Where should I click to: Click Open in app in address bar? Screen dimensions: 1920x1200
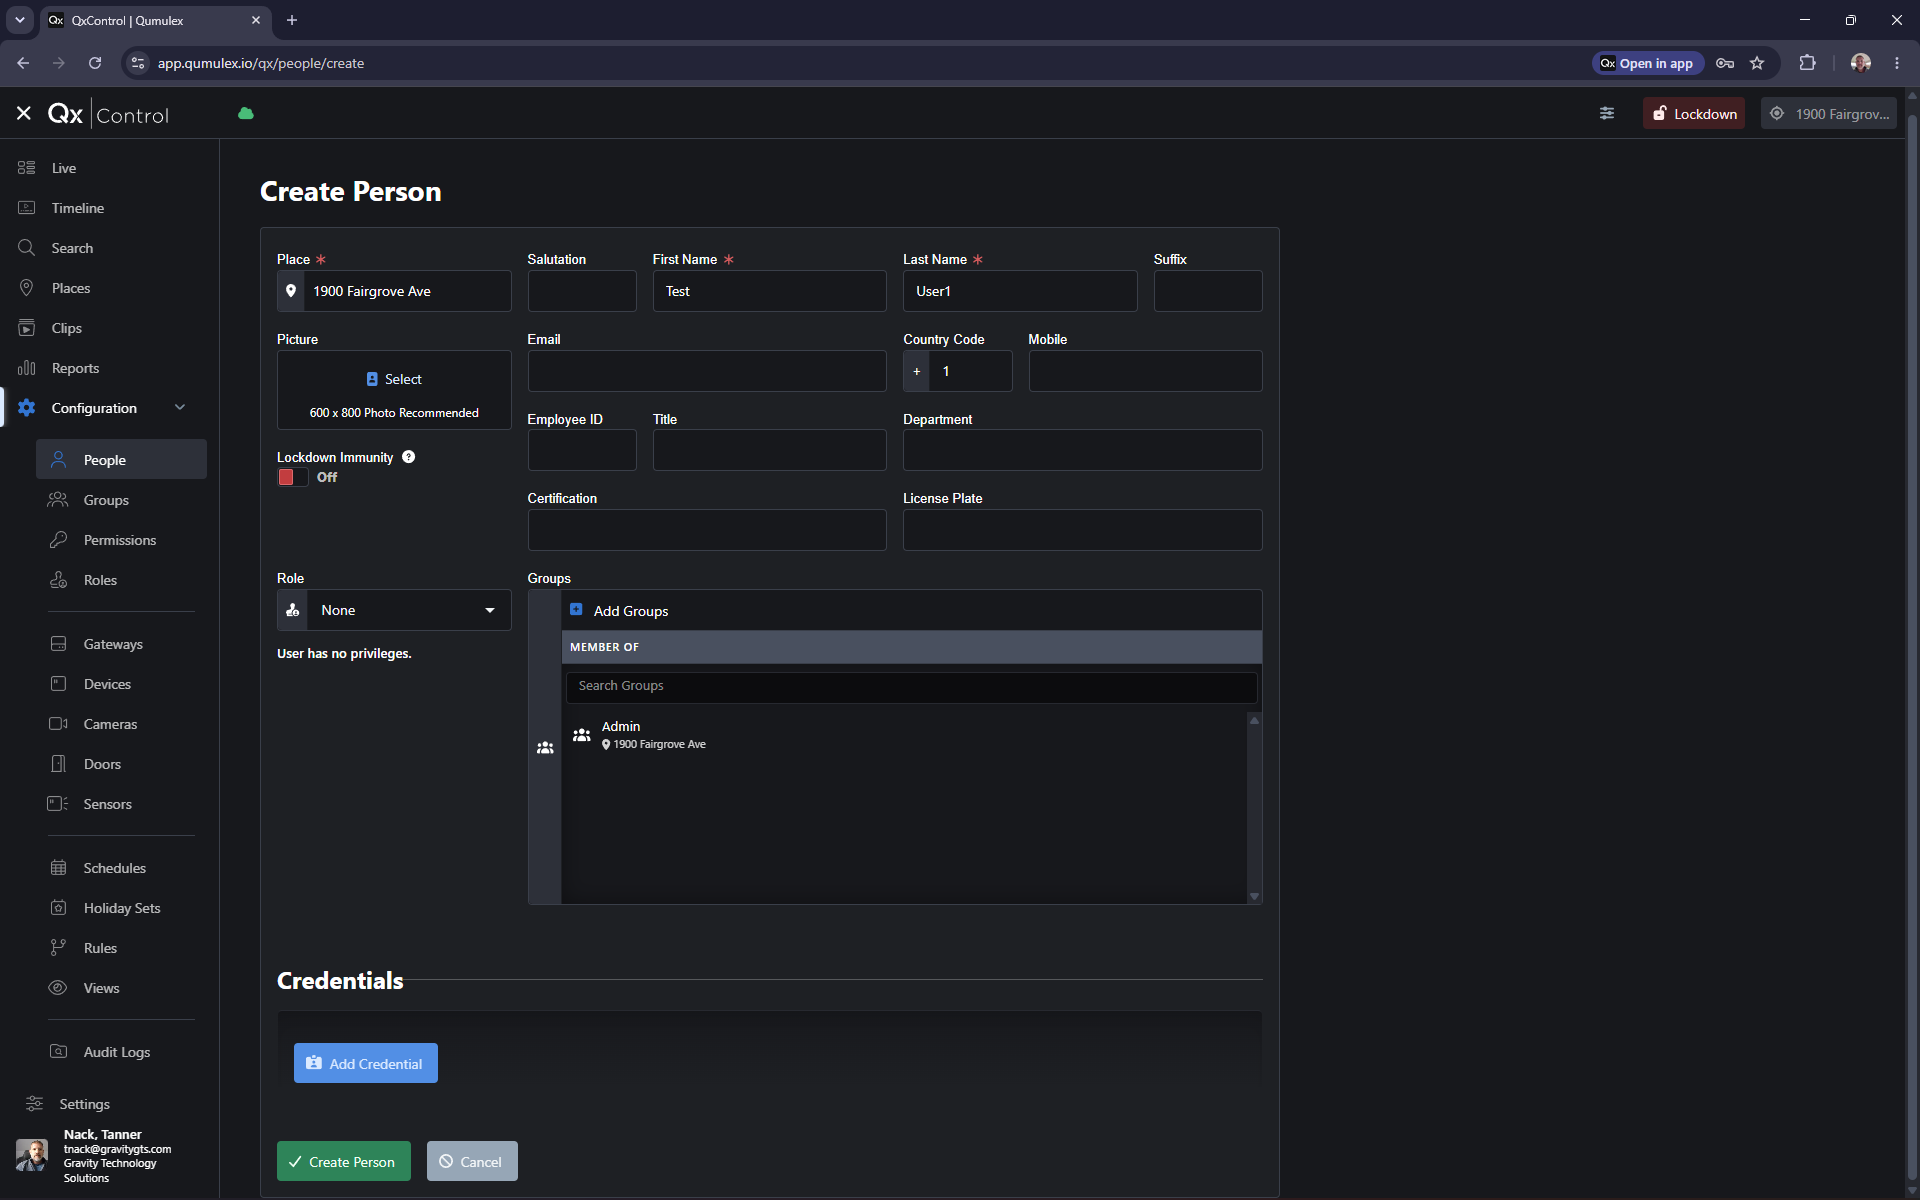coord(1647,63)
